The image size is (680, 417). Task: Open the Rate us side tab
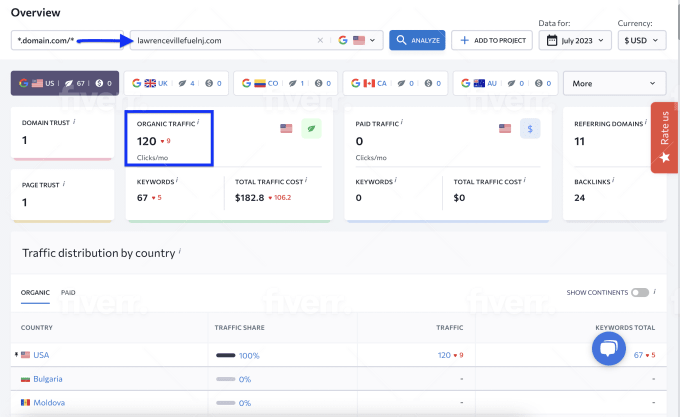[x=664, y=137]
